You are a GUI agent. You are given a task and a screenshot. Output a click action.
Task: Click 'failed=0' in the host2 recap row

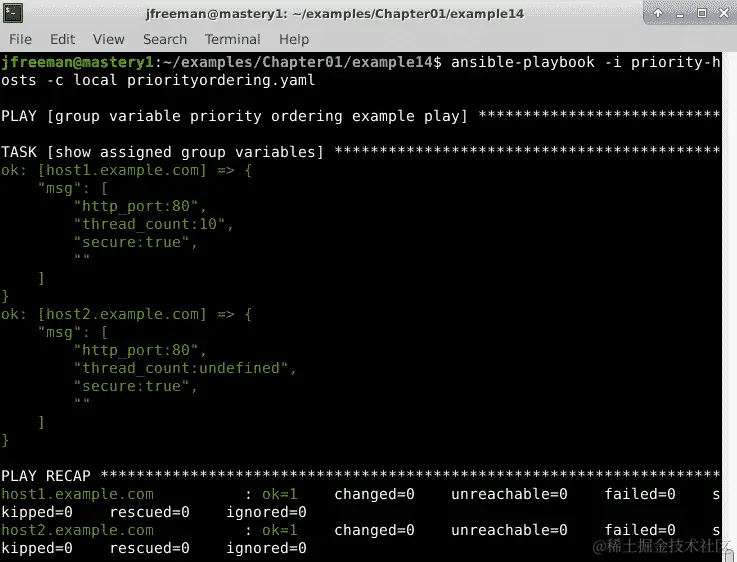pyautogui.click(x=640, y=530)
